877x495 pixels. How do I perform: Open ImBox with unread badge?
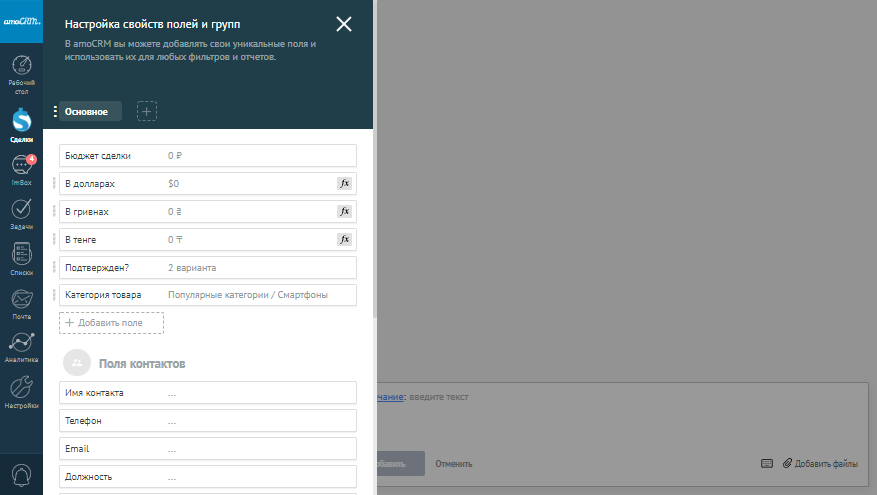point(21,168)
